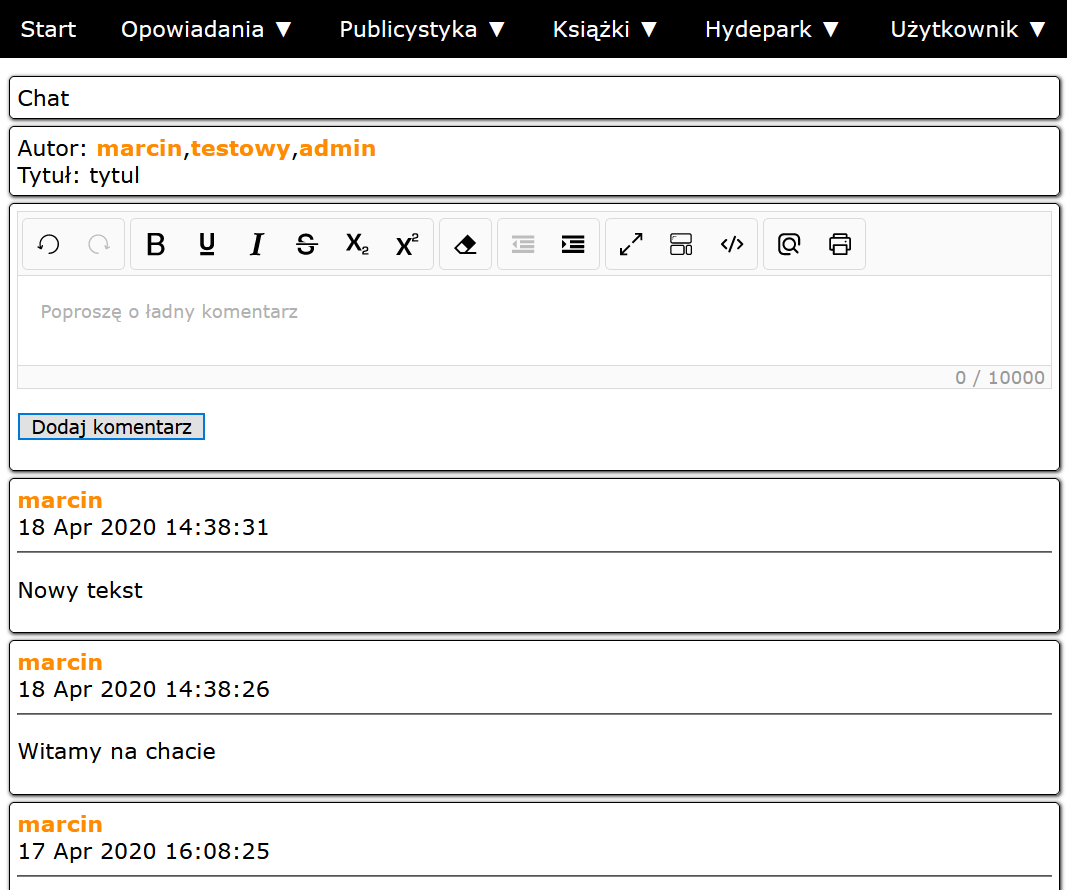This screenshot has width=1067, height=890.
Task: Toggle italic text style
Action: (x=257, y=245)
